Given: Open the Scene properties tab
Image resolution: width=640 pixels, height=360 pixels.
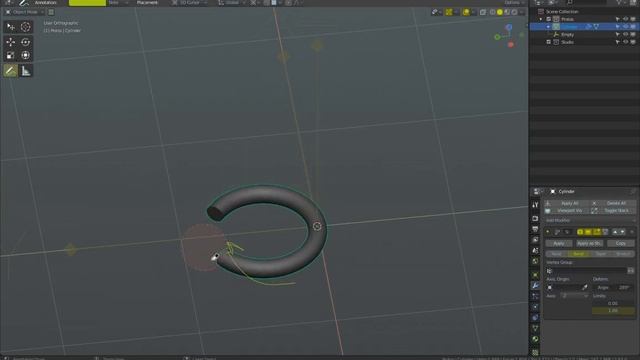Looking at the screenshot, I should [x=535, y=251].
